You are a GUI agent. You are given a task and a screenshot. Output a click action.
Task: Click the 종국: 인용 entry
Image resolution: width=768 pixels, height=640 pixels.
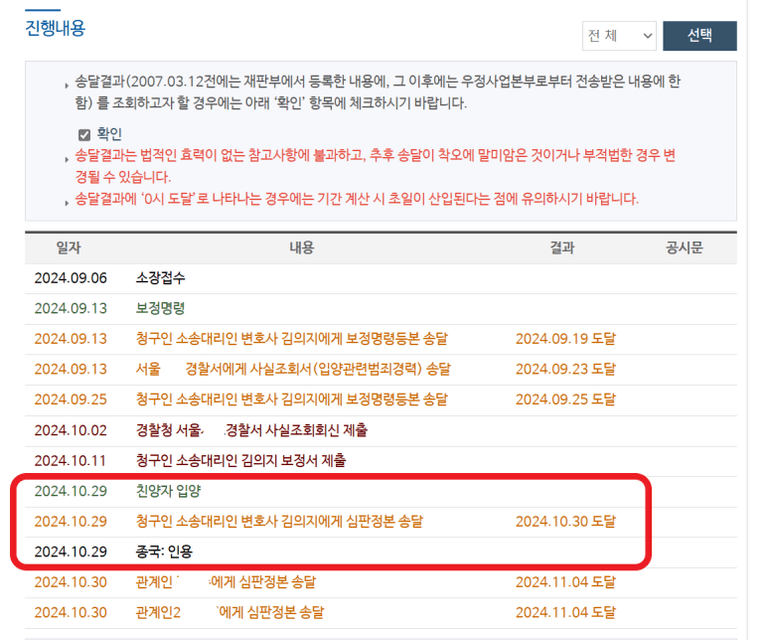[x=167, y=551]
